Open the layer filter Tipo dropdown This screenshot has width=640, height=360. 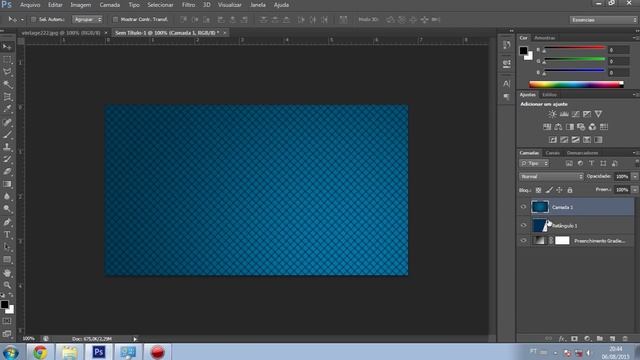[534, 163]
